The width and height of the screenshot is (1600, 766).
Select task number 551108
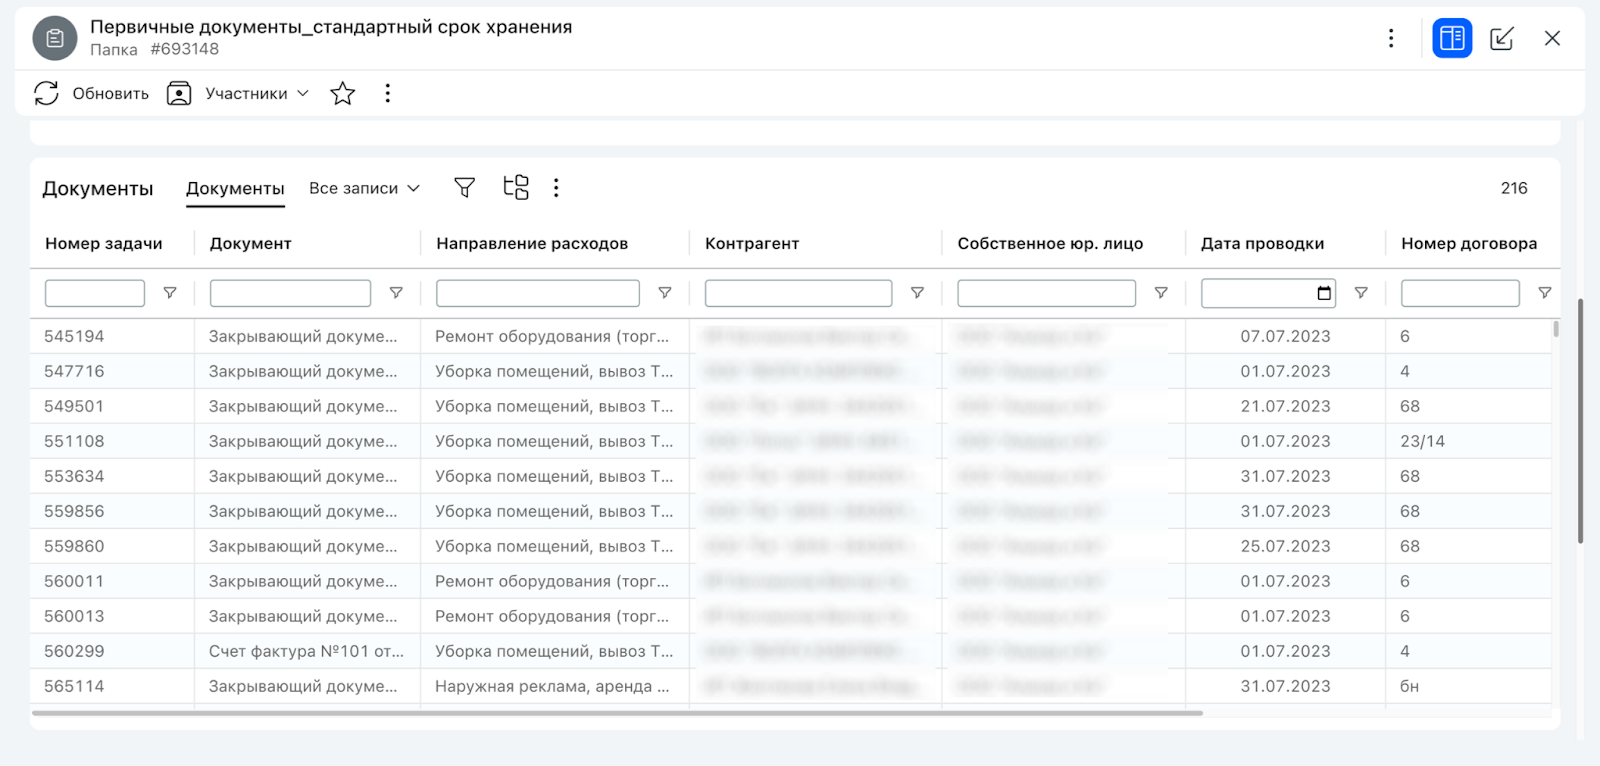click(x=74, y=441)
